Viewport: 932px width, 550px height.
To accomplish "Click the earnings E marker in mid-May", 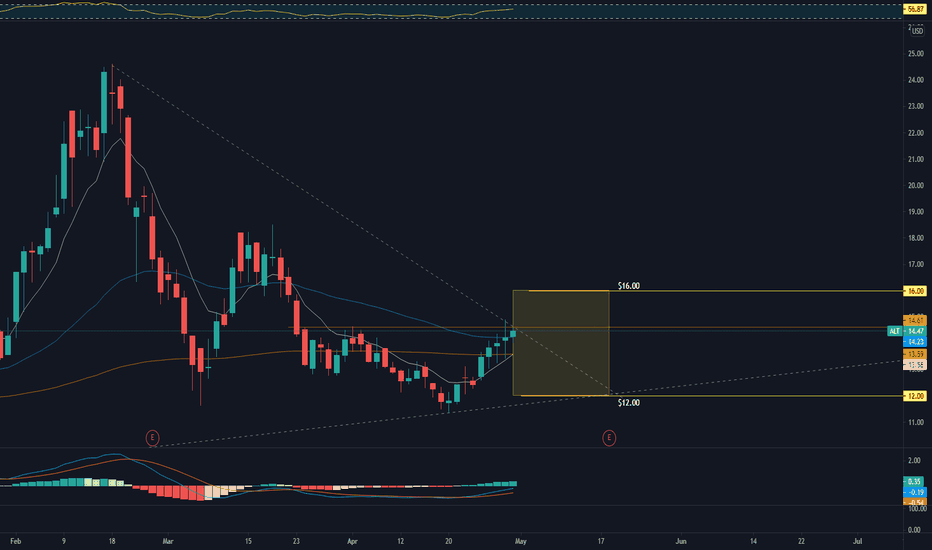I will [609, 438].
